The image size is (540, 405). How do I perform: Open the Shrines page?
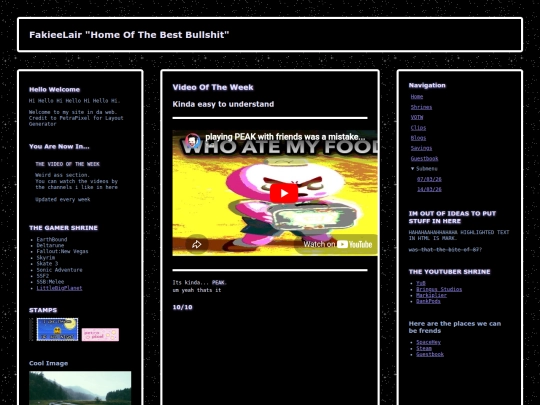[x=421, y=107]
